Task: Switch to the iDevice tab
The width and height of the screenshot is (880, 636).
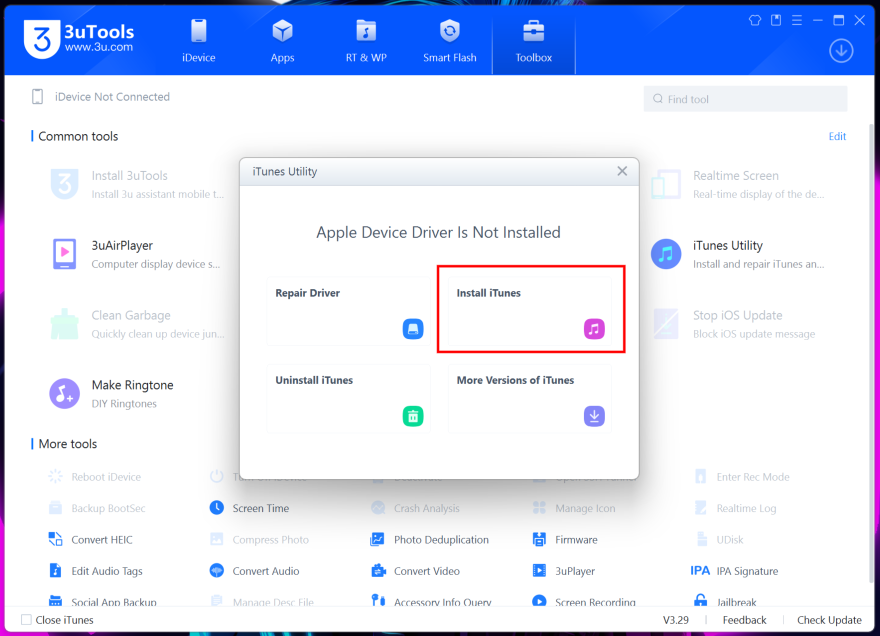Action: click(199, 41)
